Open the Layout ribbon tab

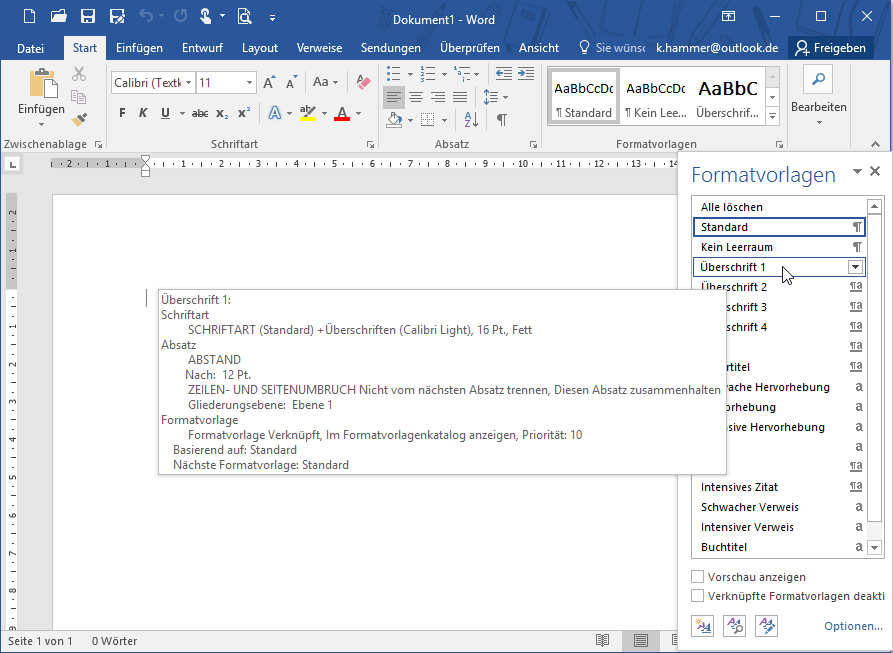click(x=260, y=48)
